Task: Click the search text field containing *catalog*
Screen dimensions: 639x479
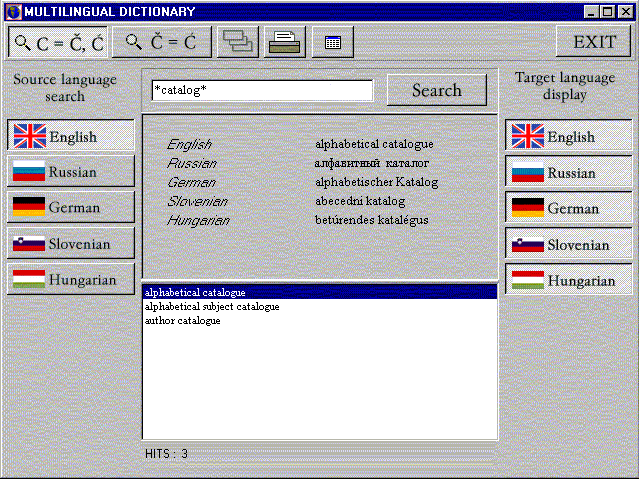Action: [261, 91]
